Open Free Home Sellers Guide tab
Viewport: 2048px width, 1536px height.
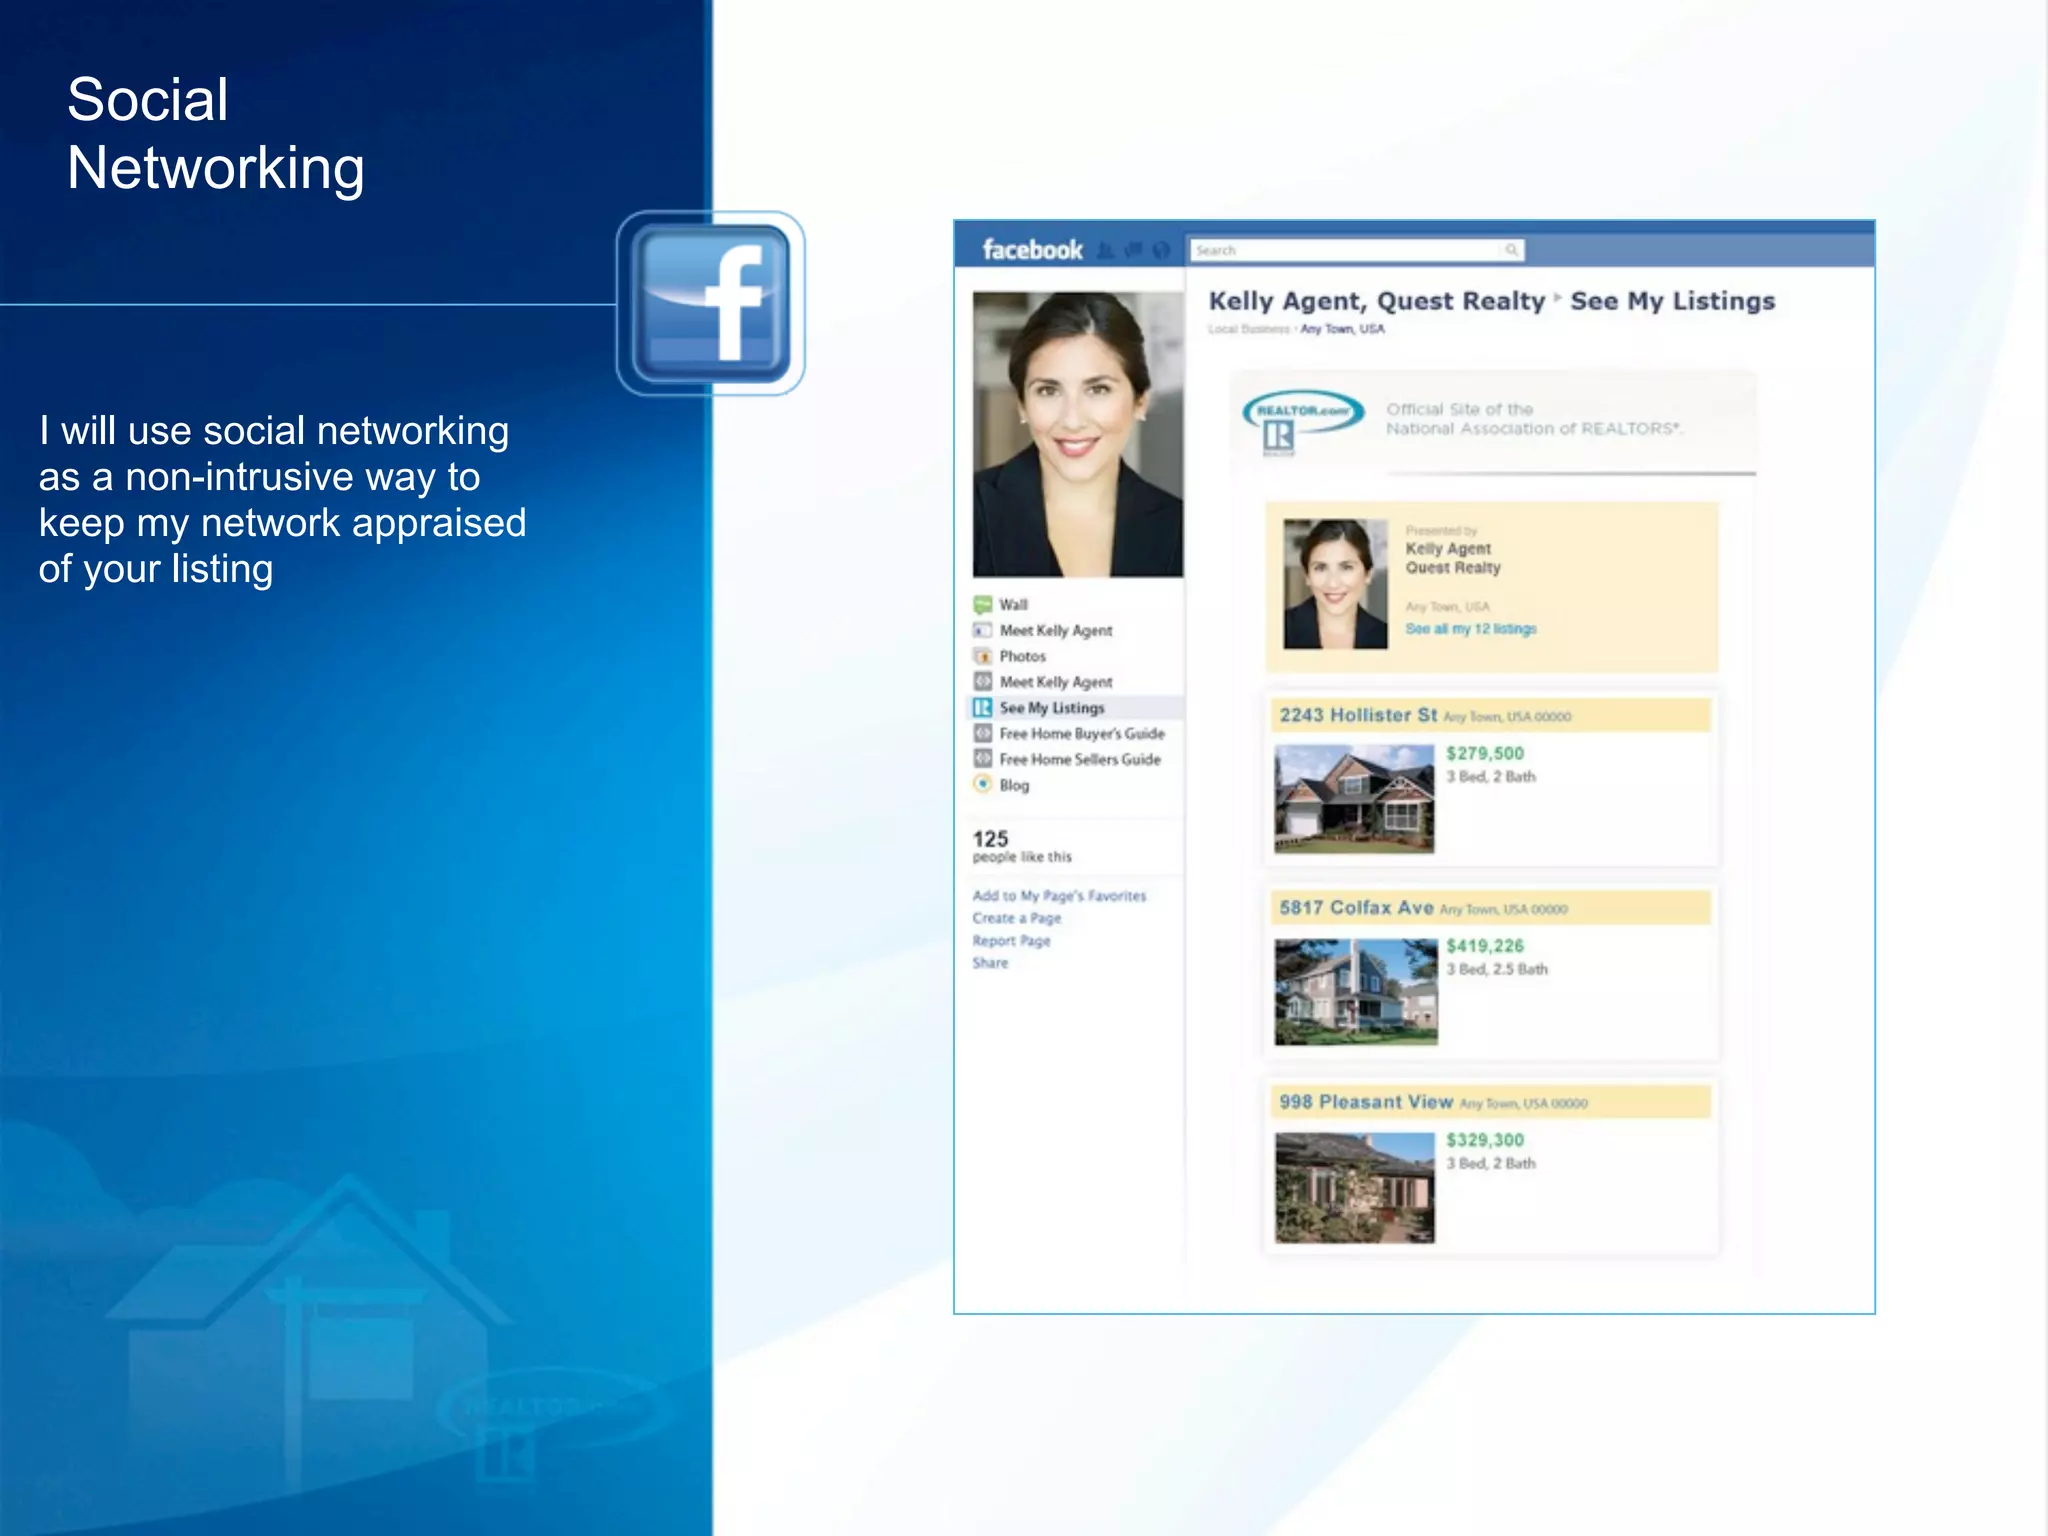(x=1080, y=760)
